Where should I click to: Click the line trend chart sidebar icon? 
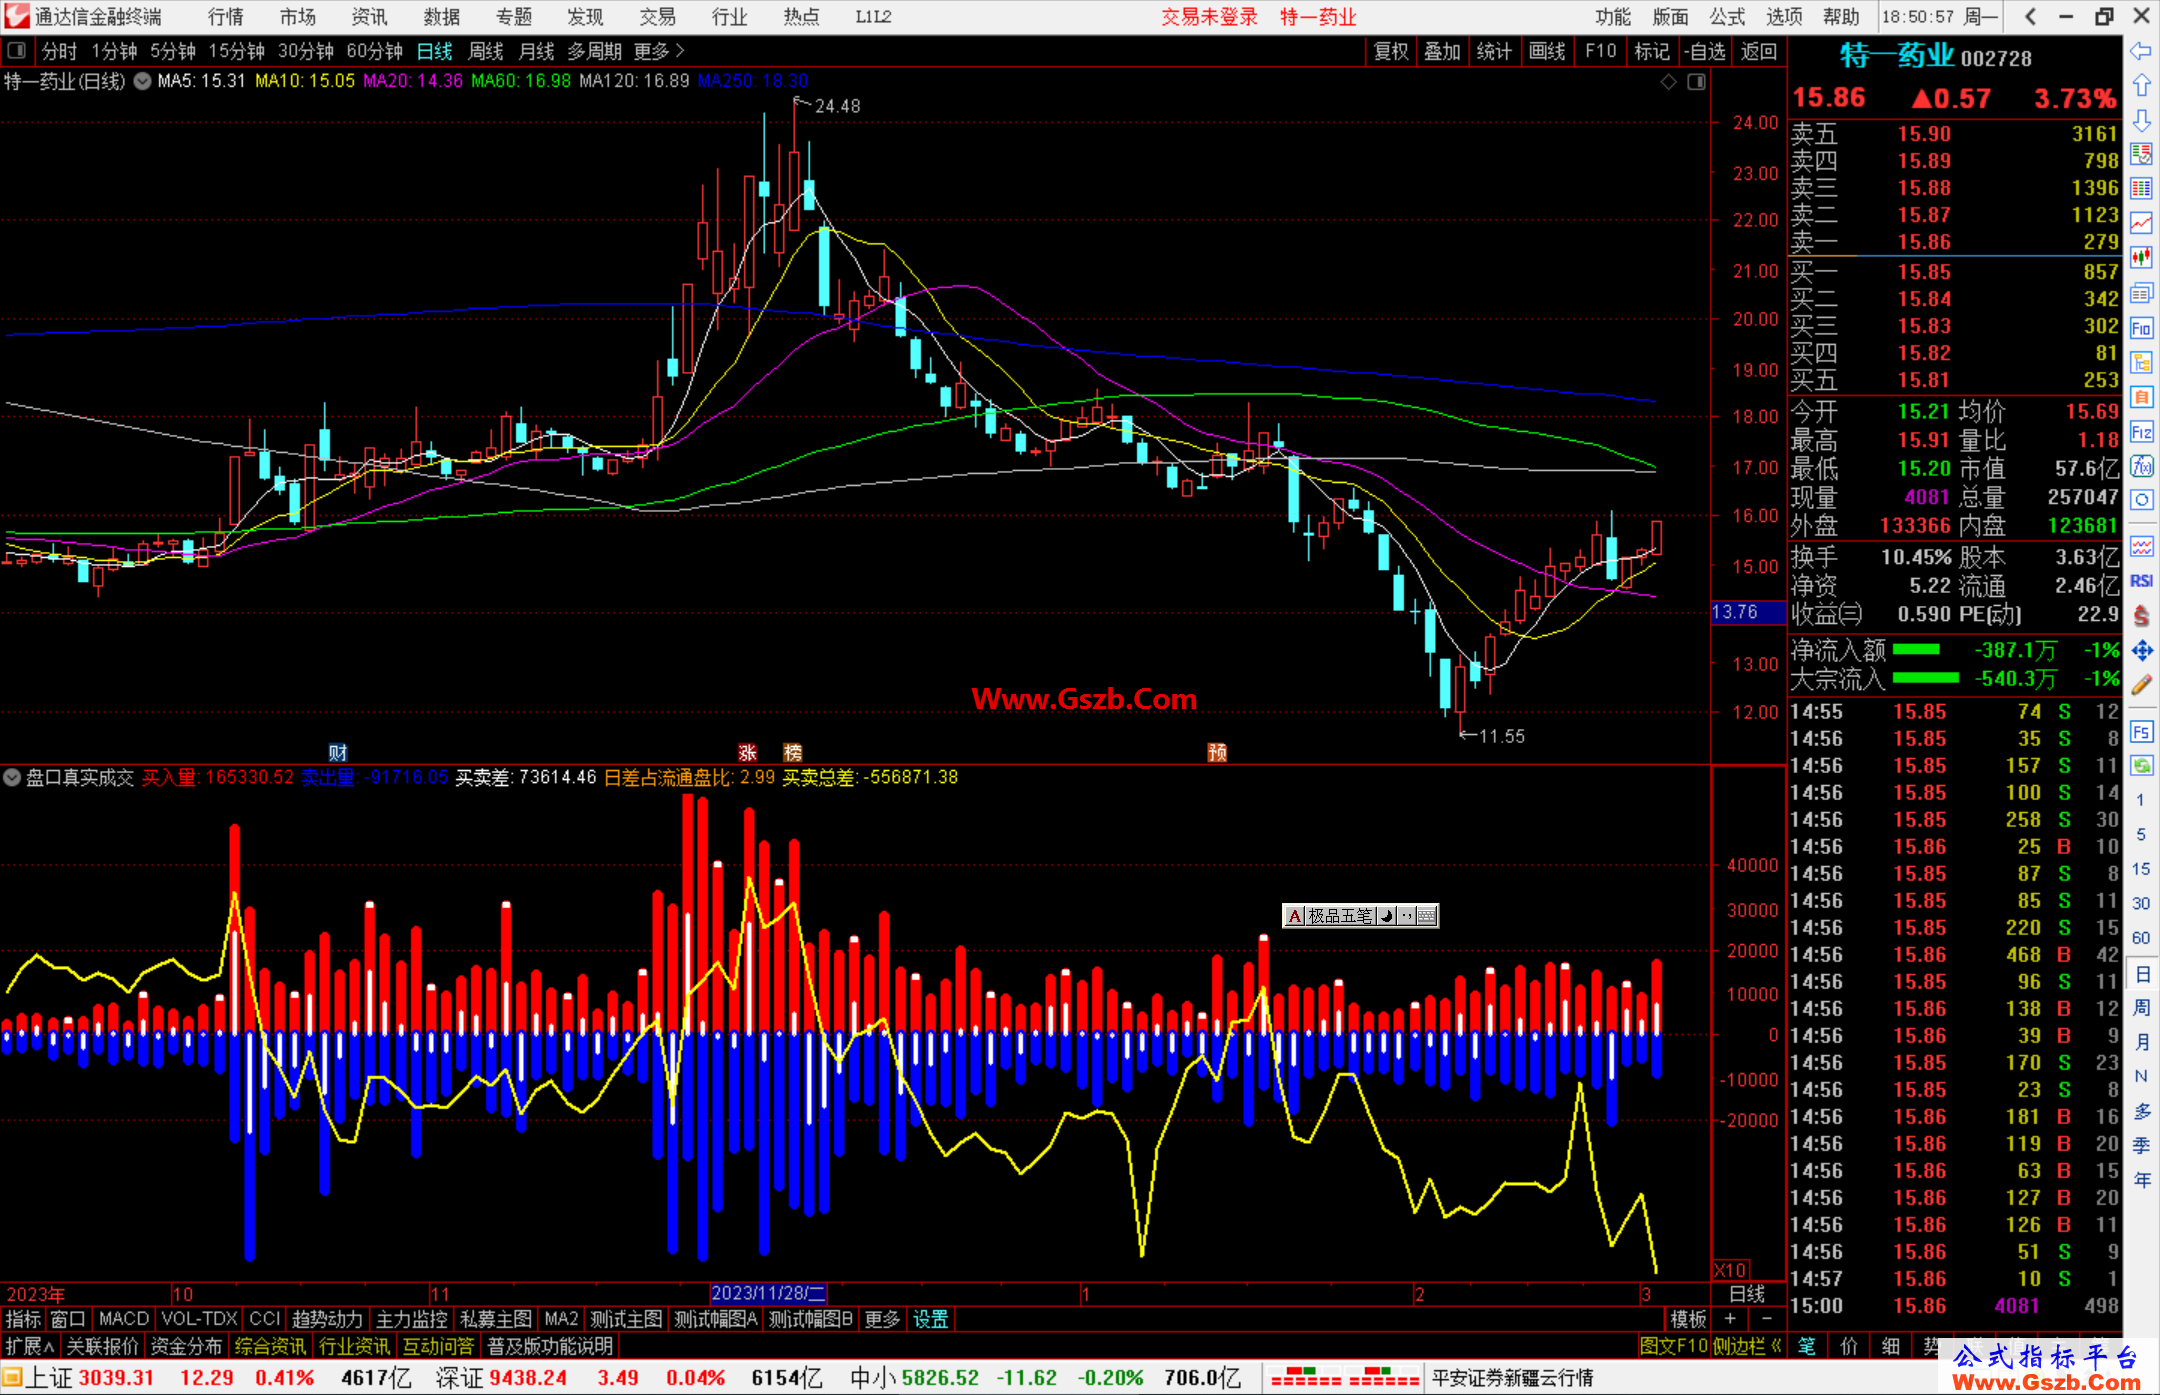[x=2141, y=223]
